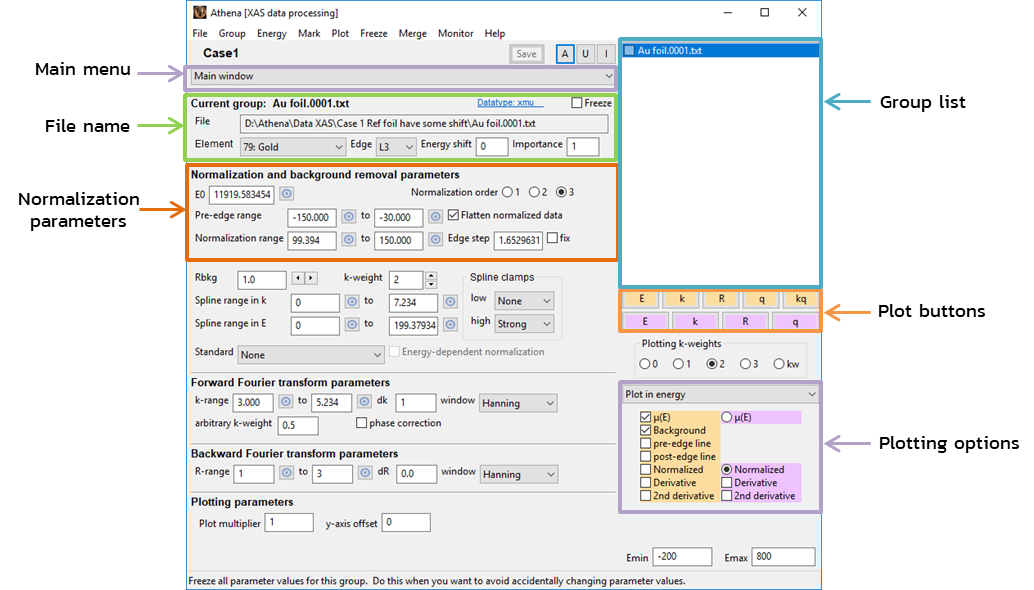Click pluck icon after spline range in E start
The width and height of the screenshot is (1034, 590).
click(352, 324)
